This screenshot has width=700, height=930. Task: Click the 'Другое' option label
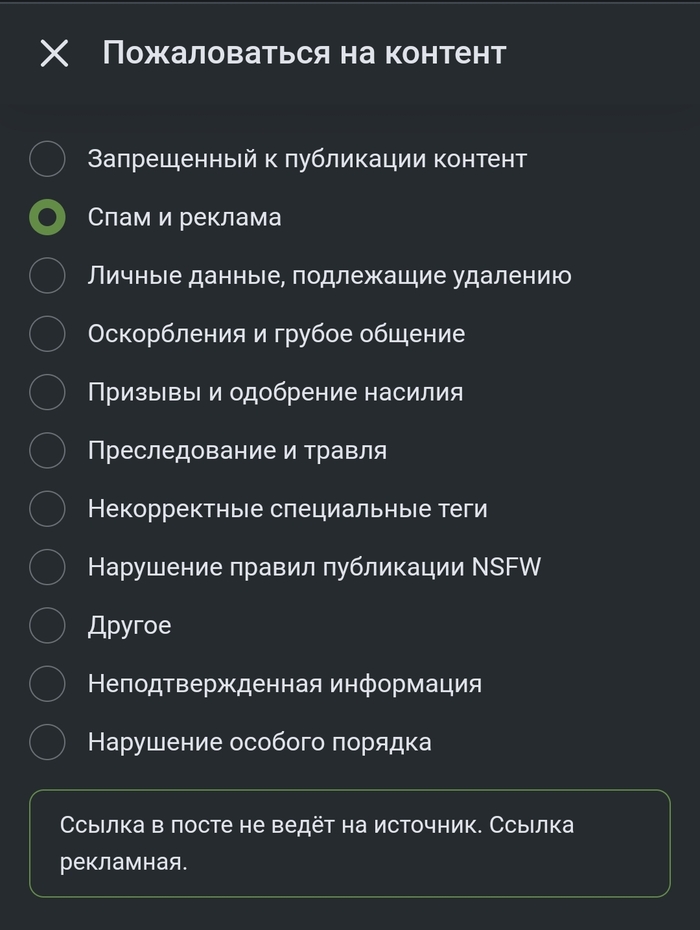point(129,626)
